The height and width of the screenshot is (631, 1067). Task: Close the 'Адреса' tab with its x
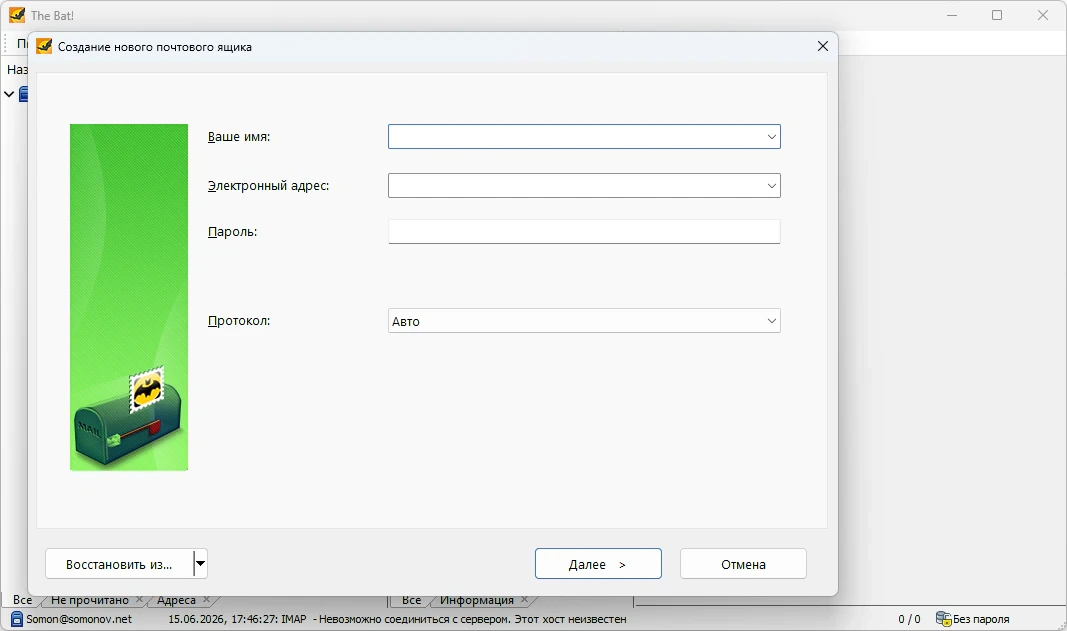(x=206, y=600)
